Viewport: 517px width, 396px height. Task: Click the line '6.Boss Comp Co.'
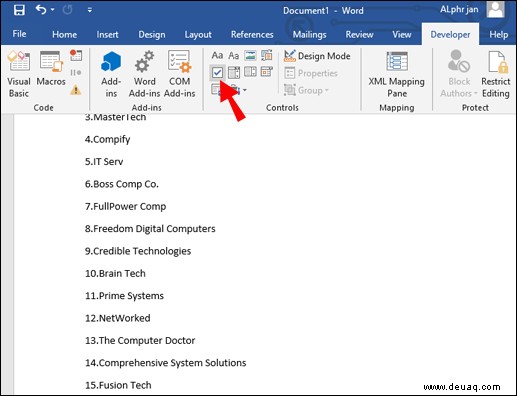[122, 184]
